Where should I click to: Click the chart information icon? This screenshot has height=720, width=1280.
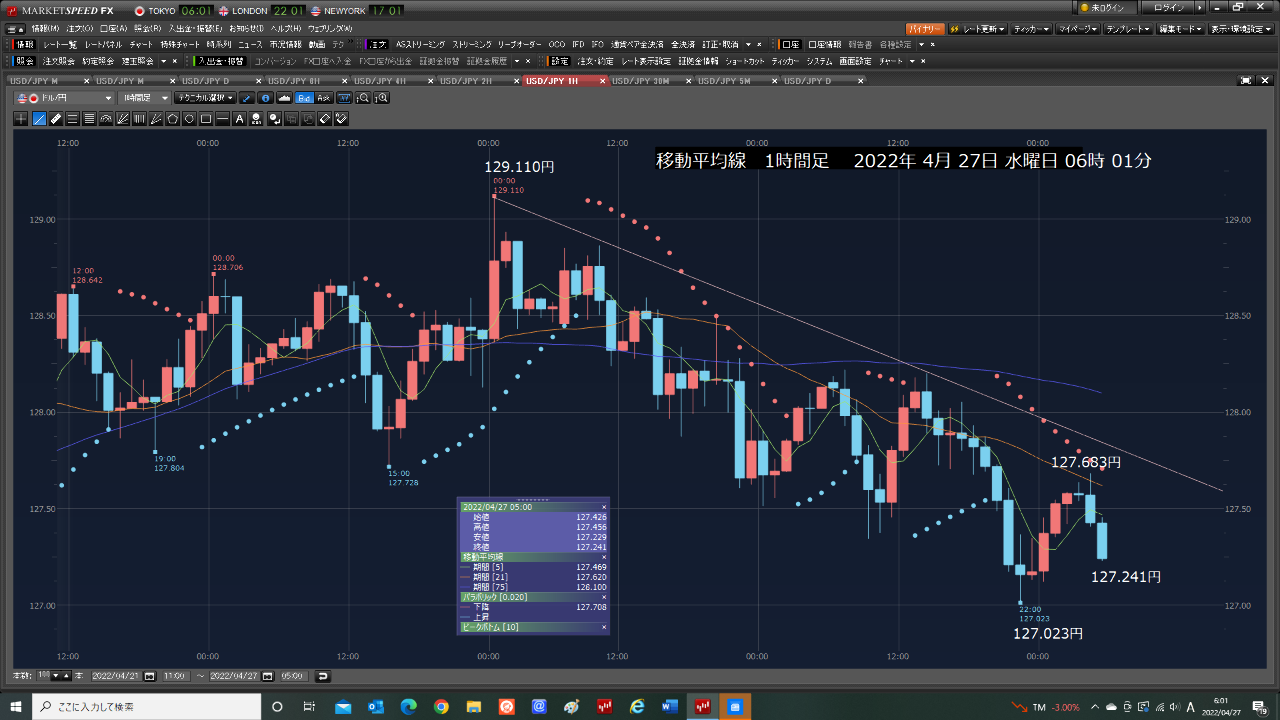tap(265, 98)
